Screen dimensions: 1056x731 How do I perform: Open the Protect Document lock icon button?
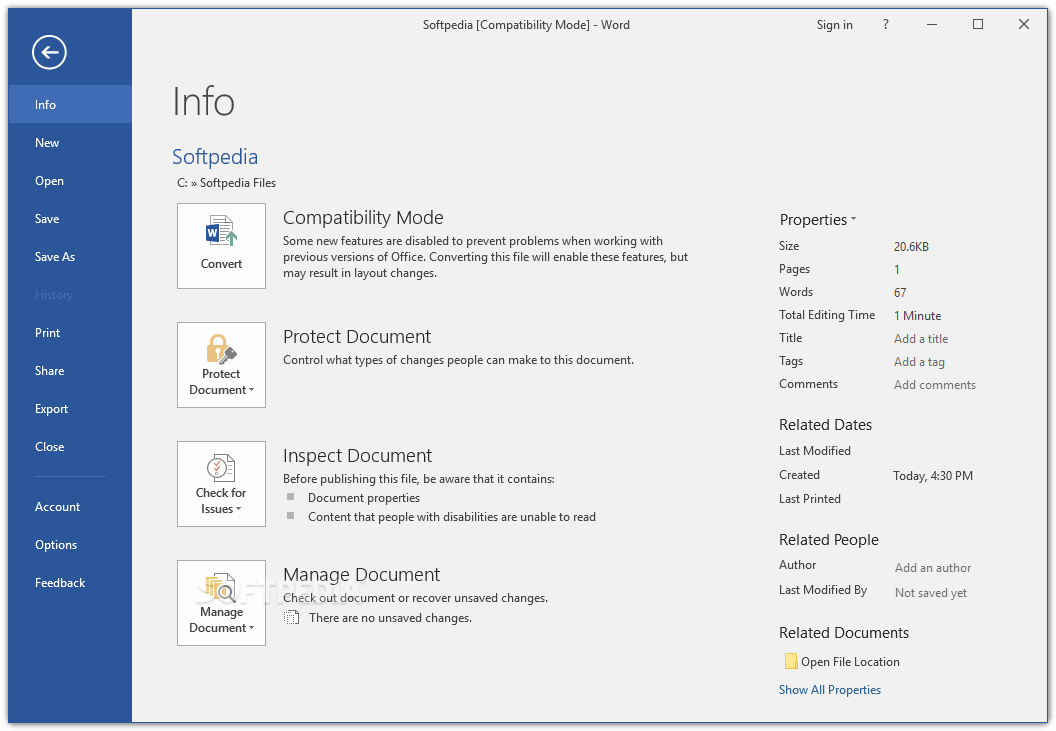(x=221, y=364)
